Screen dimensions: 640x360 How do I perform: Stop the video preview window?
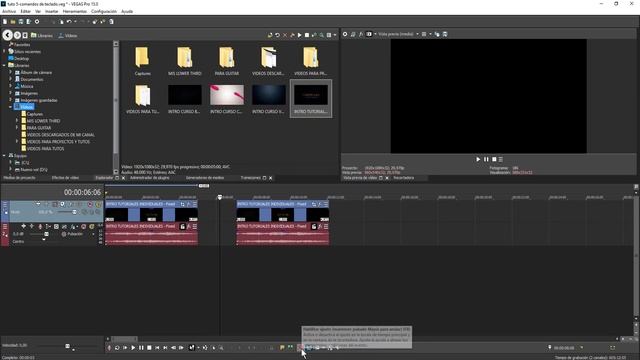[x=494, y=160]
